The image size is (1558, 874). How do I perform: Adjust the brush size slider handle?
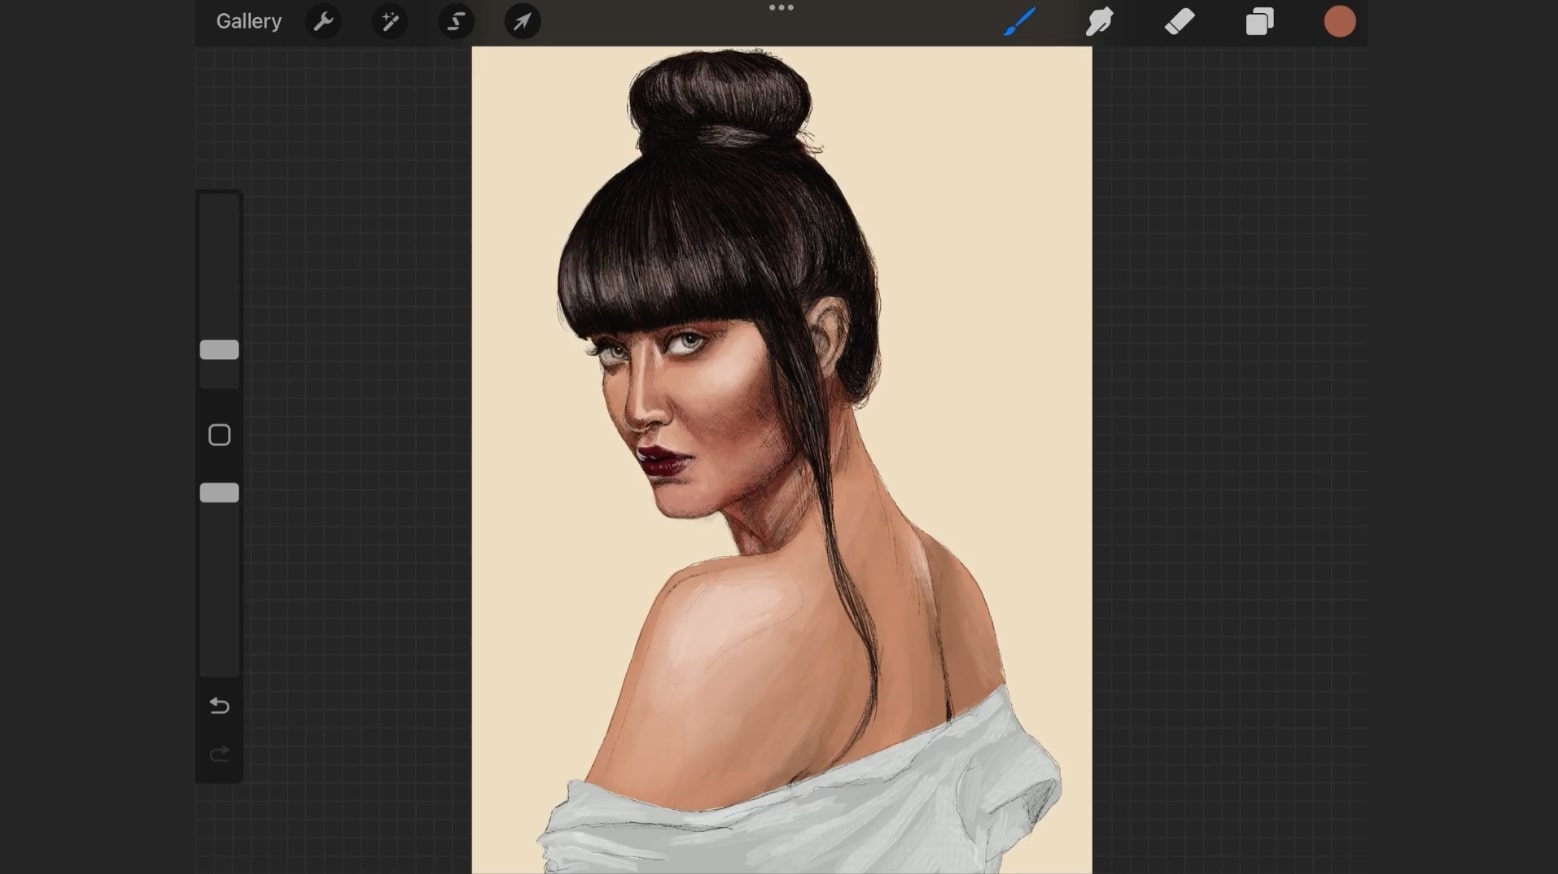tap(219, 349)
